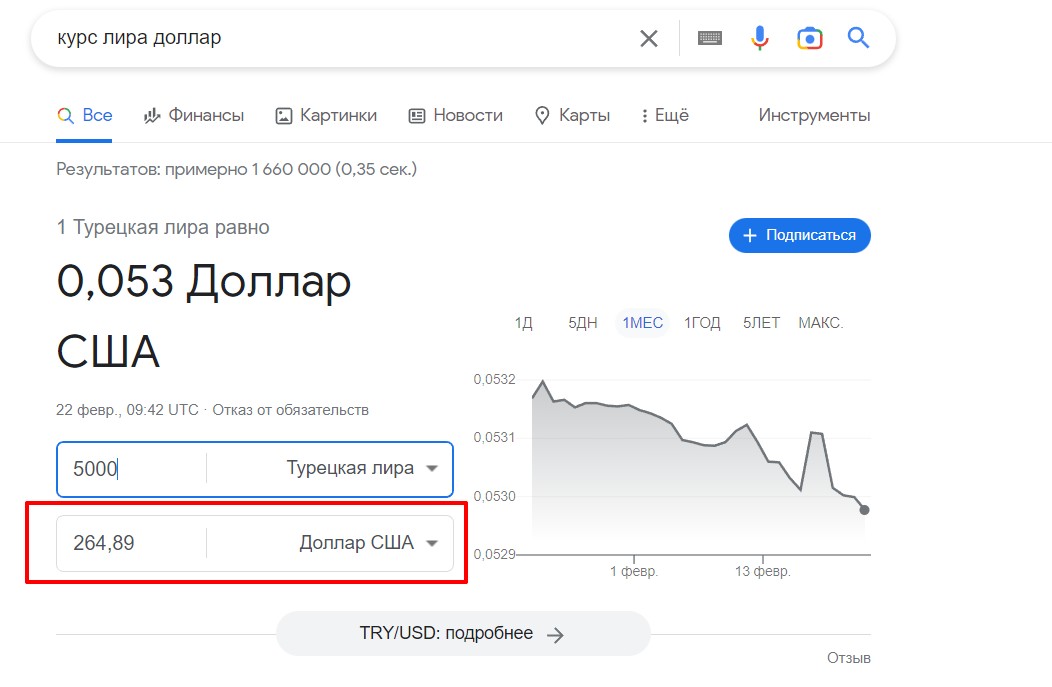Click the 264,89 dollar amount field

130,544
